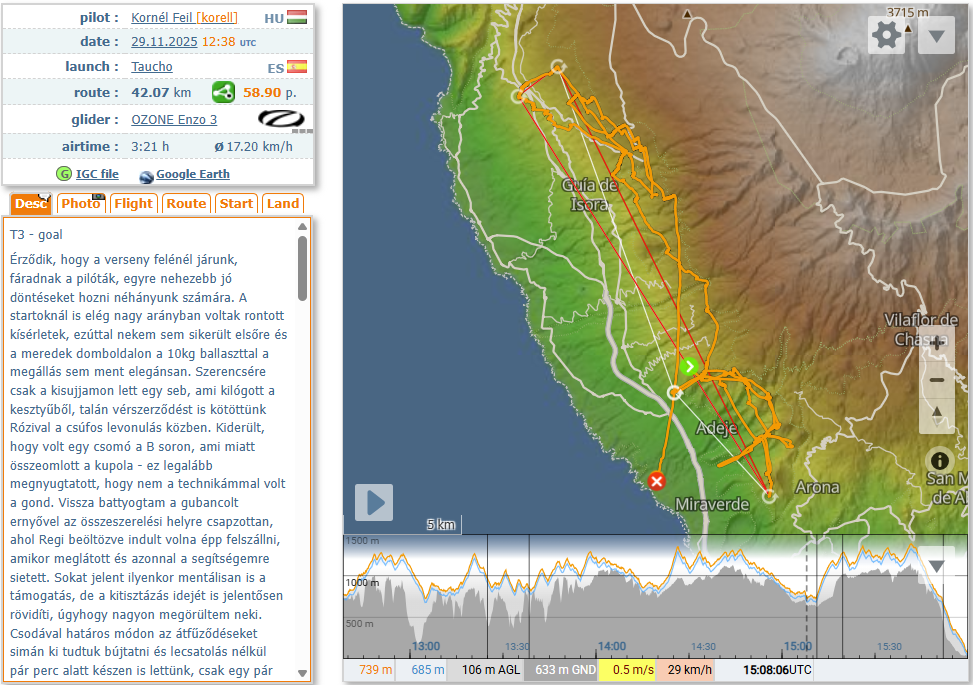Viewport: 973px width, 685px height.
Task: Click the green launch point marker
Action: pyautogui.click(x=689, y=366)
